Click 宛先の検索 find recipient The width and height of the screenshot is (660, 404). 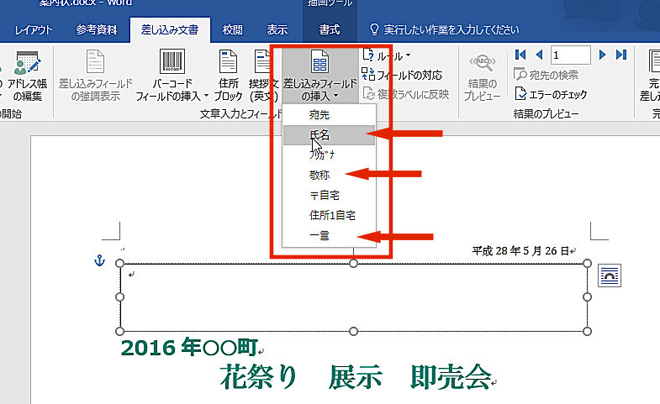pos(546,75)
